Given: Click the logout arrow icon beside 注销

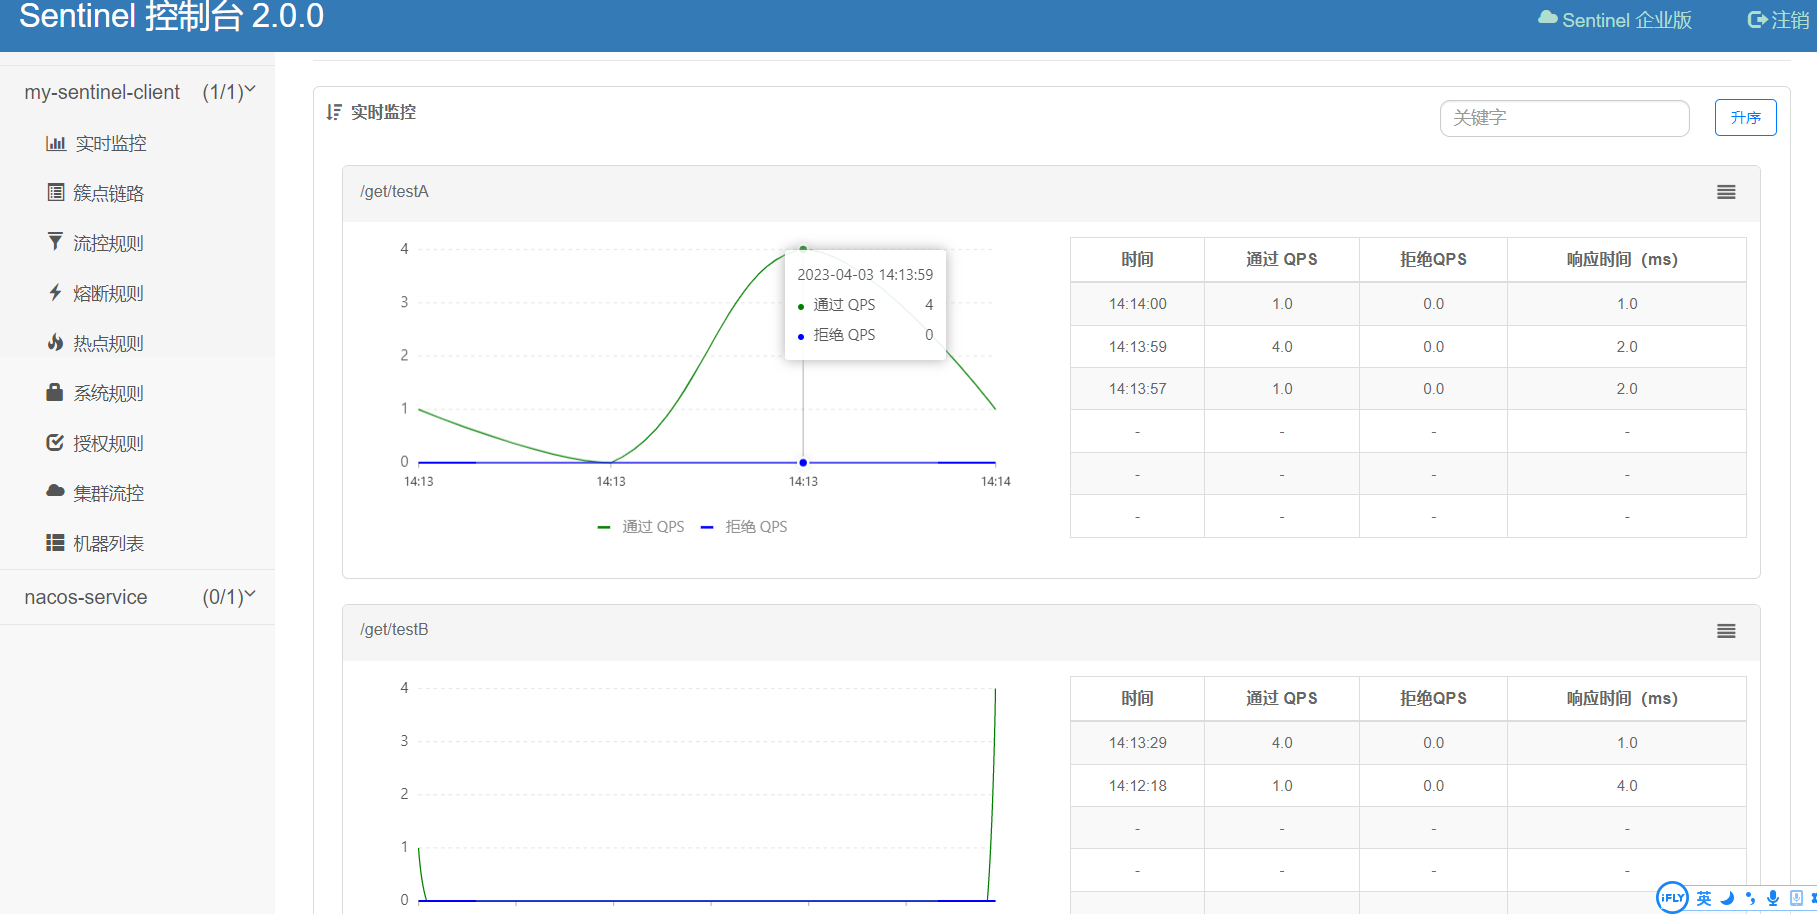Looking at the screenshot, I should pos(1757,20).
